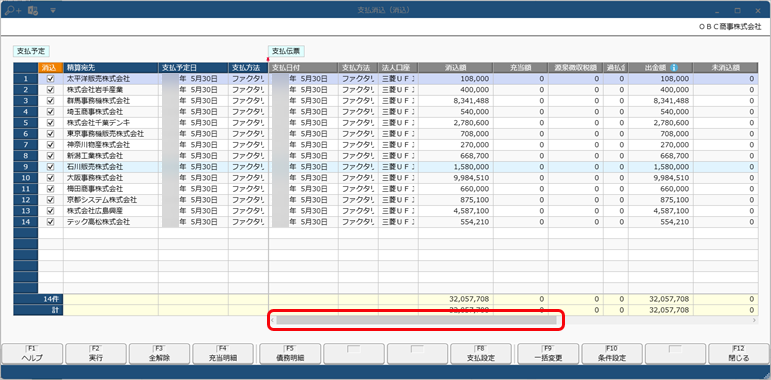Select row number 9 header
This screenshot has width=771, height=380.
pos(26,167)
